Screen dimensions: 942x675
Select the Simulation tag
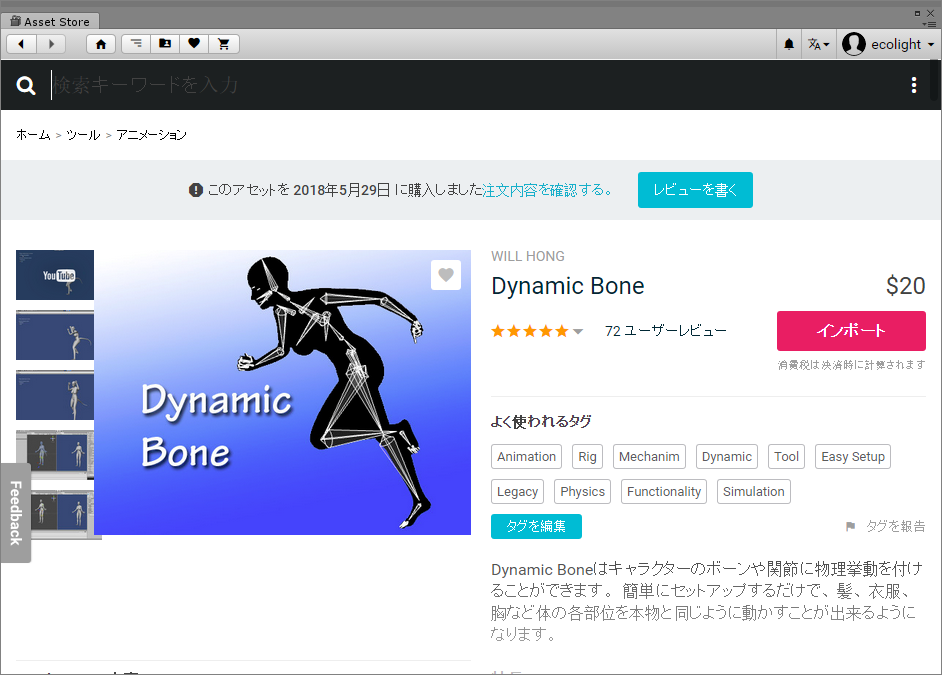click(753, 491)
